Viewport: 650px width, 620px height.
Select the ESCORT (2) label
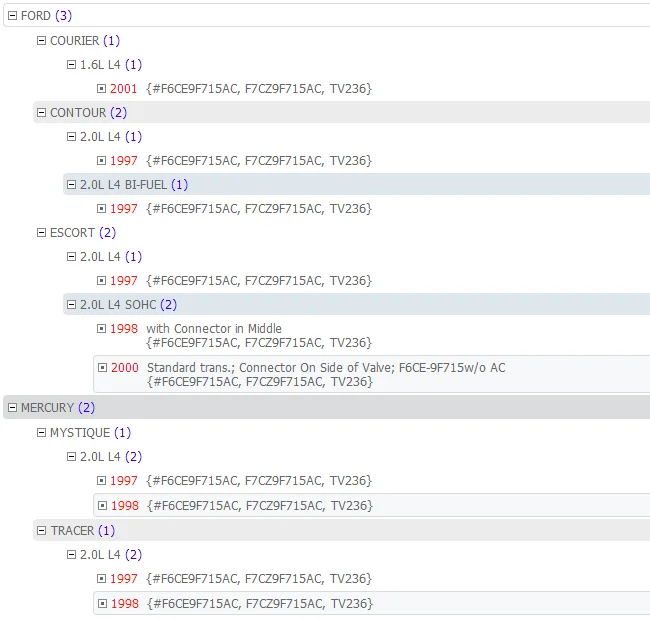tap(83, 233)
